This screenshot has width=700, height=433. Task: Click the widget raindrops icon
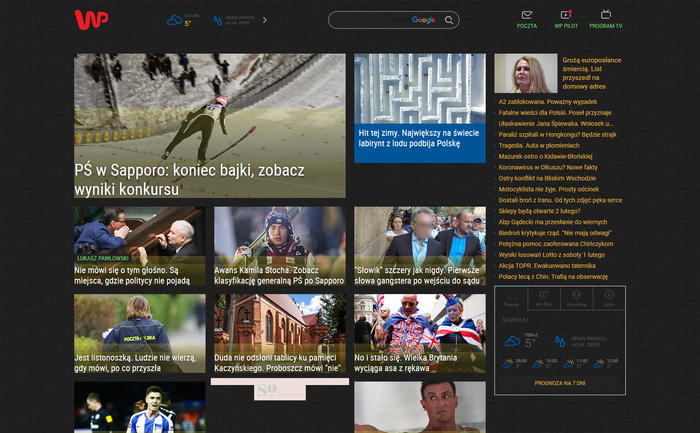pyautogui.click(x=560, y=341)
